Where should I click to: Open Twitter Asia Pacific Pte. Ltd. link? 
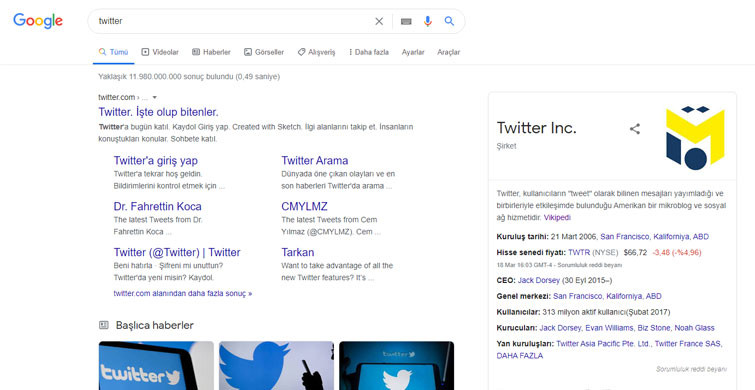pos(603,344)
